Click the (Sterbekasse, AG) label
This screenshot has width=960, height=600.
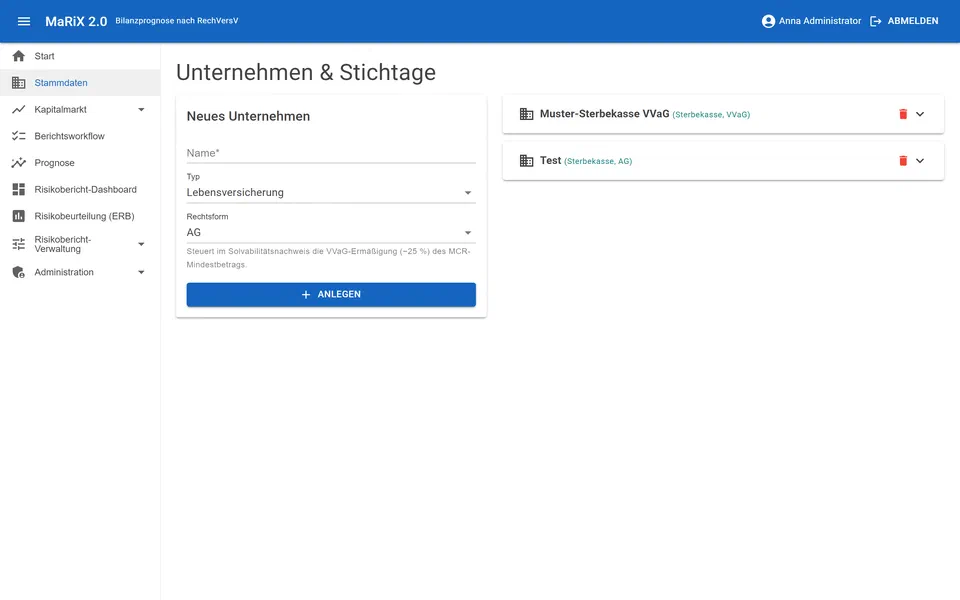[598, 162]
